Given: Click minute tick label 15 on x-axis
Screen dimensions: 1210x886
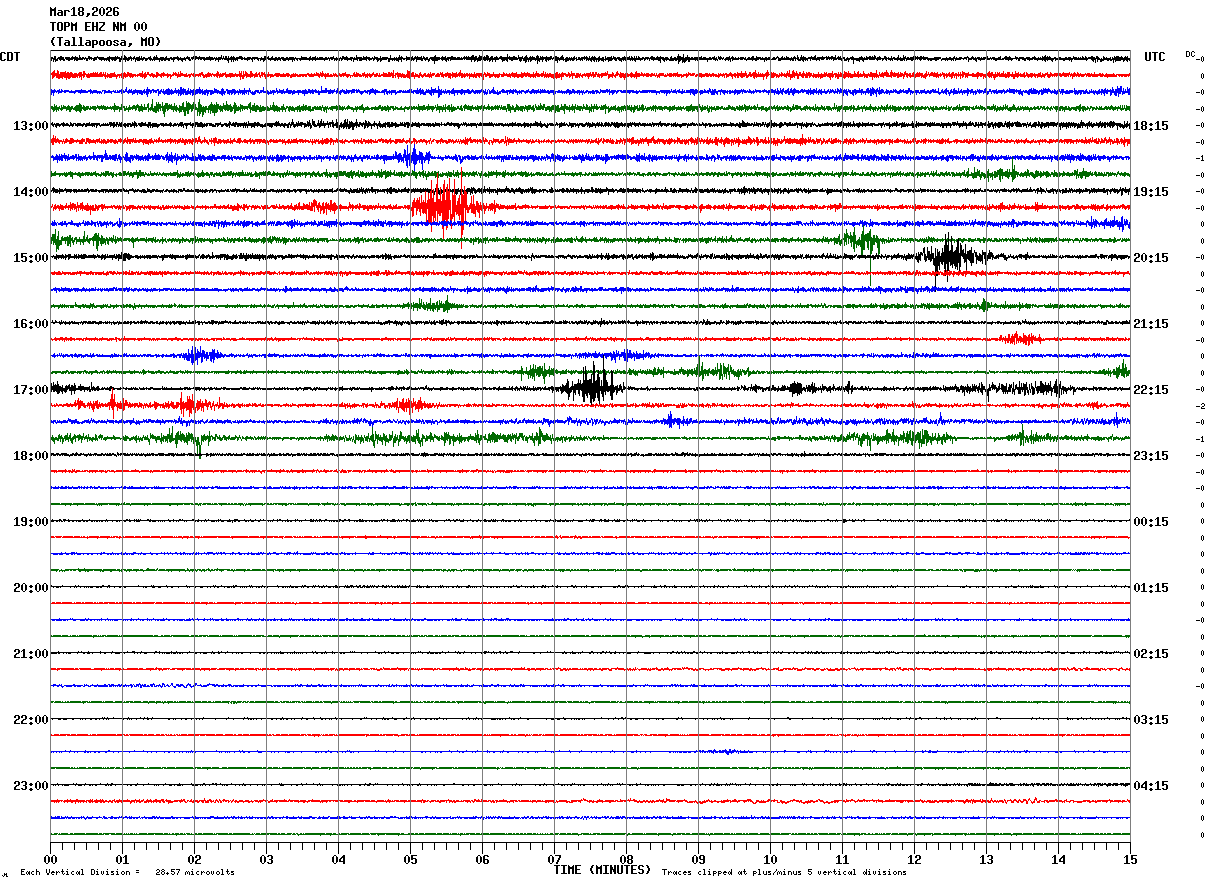Looking at the screenshot, I should pos(1130,860).
